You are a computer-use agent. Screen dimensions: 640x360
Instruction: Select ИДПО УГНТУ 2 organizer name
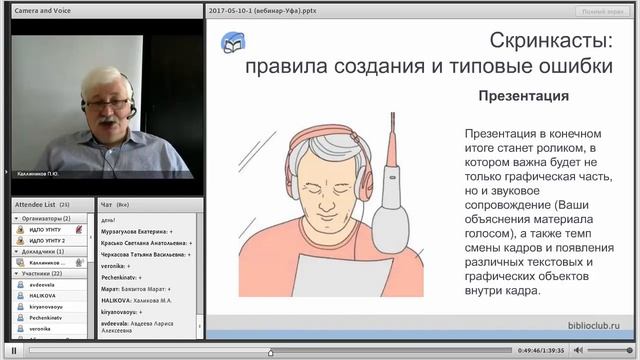click(x=47, y=240)
